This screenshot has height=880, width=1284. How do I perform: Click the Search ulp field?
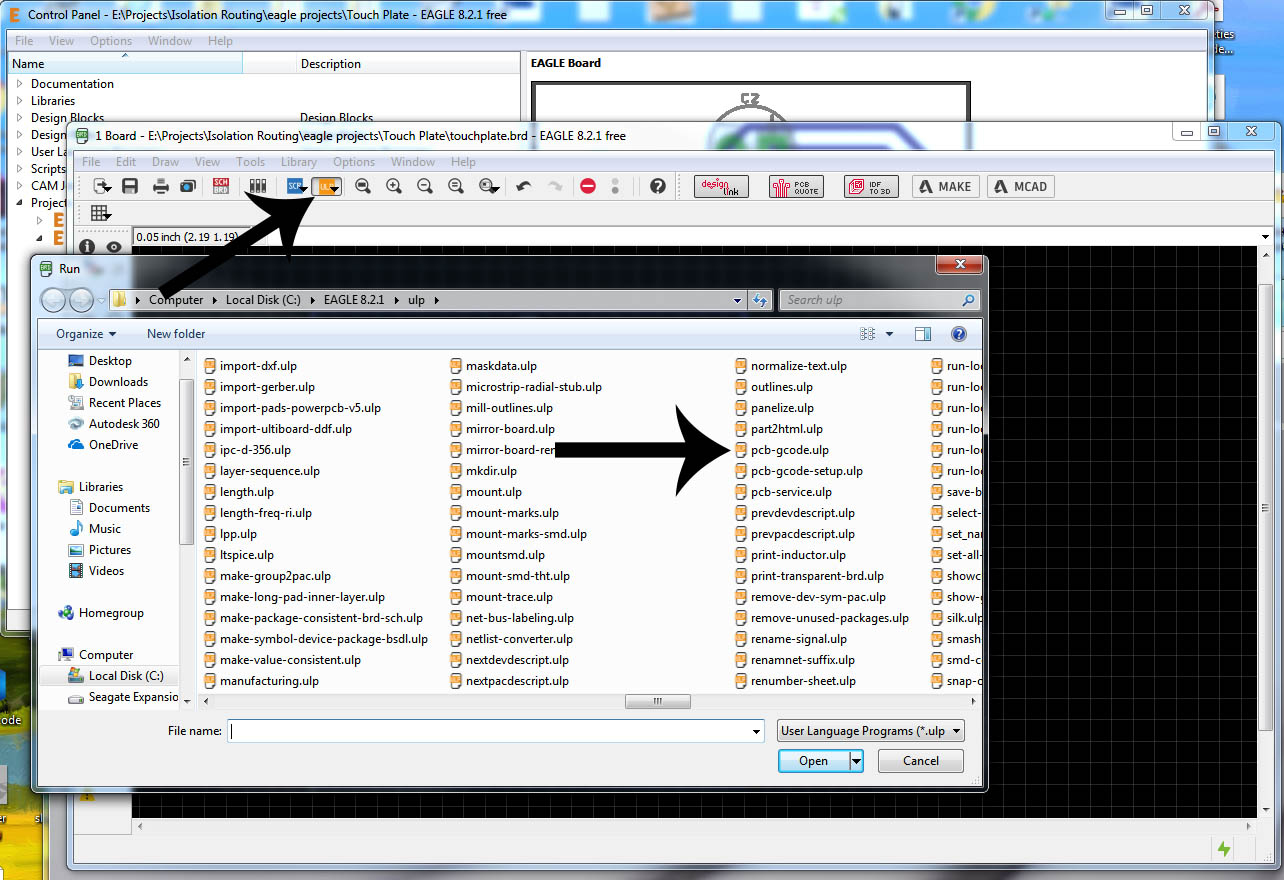point(880,300)
